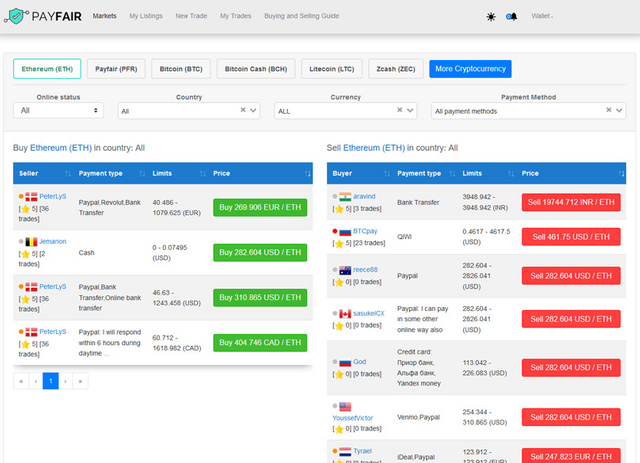Select the Payfair (PFR) tab
Viewport: 640px width, 463px height.
[116, 69]
